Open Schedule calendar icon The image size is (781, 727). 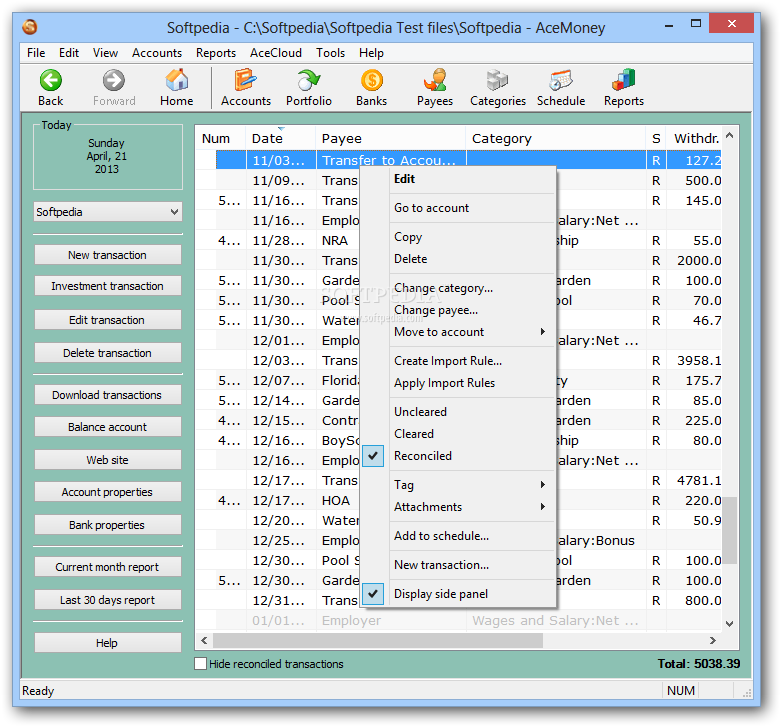(561, 80)
